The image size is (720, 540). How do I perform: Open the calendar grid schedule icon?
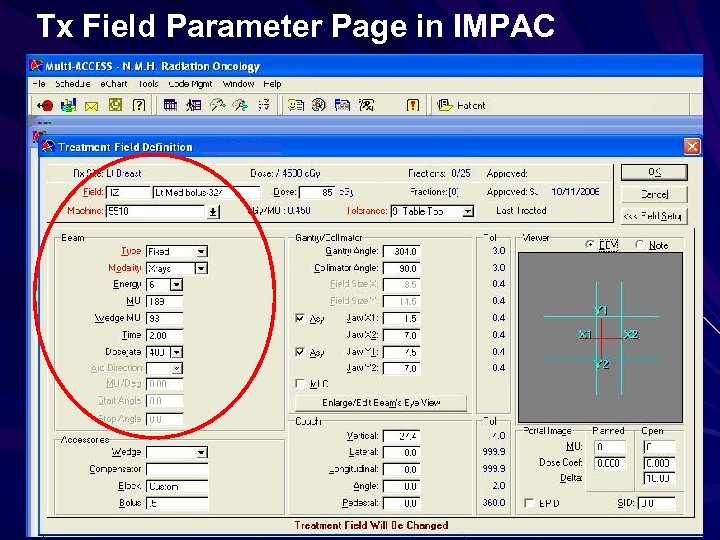coord(170,105)
